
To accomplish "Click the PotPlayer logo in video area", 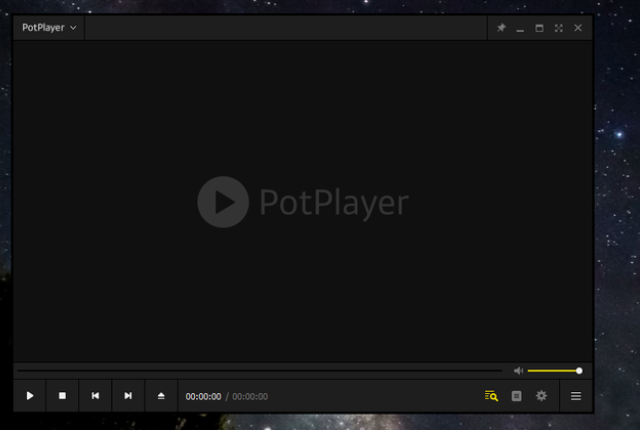I will click(303, 202).
